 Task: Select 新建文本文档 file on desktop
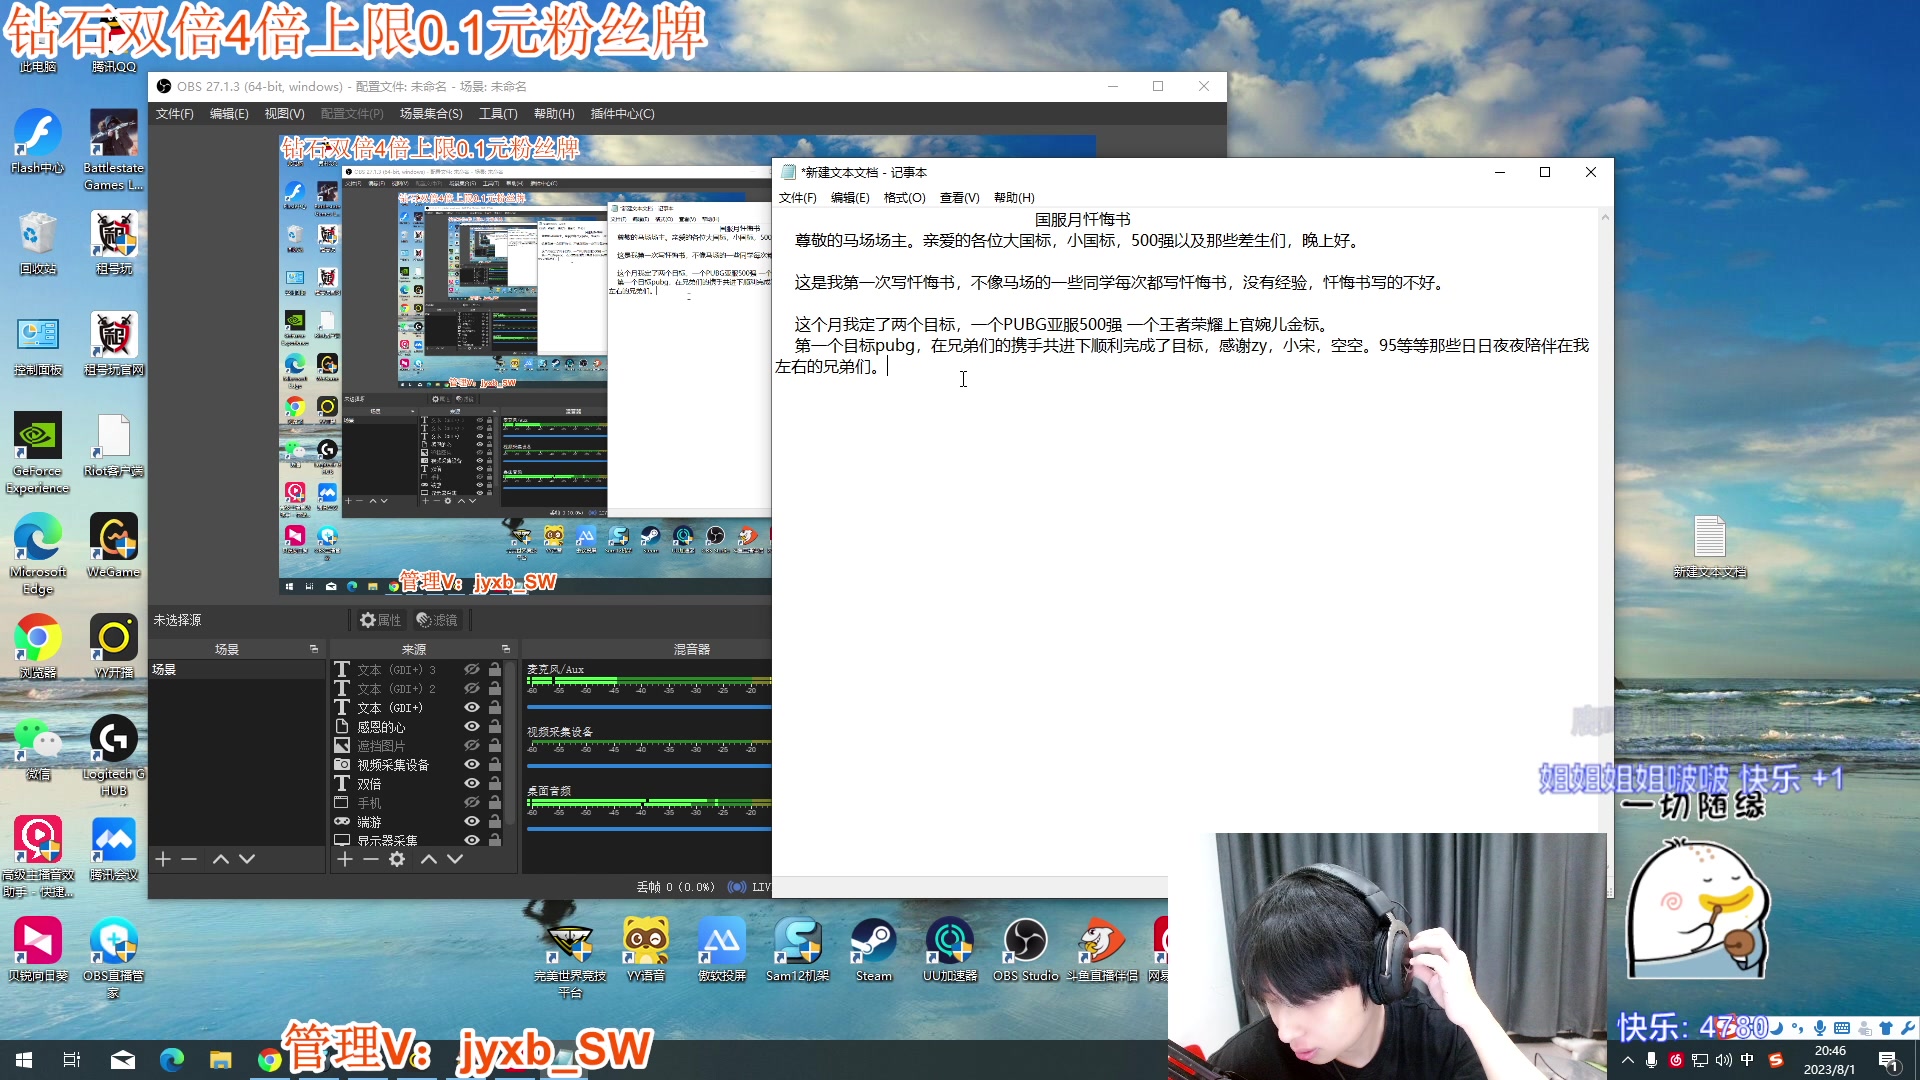pyautogui.click(x=1710, y=547)
